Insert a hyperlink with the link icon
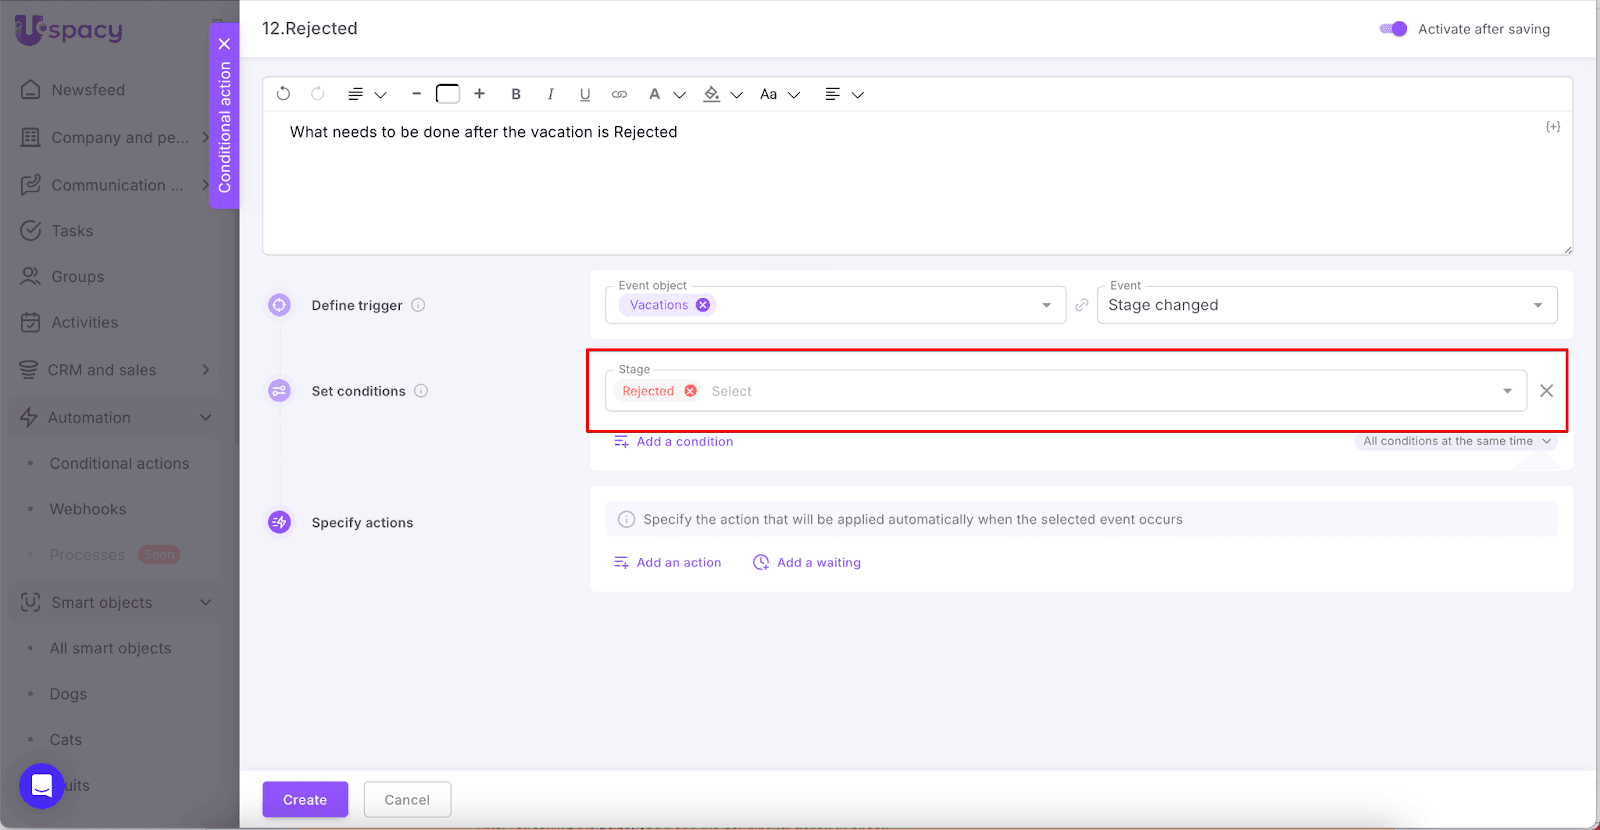The width and height of the screenshot is (1600, 830). click(620, 94)
